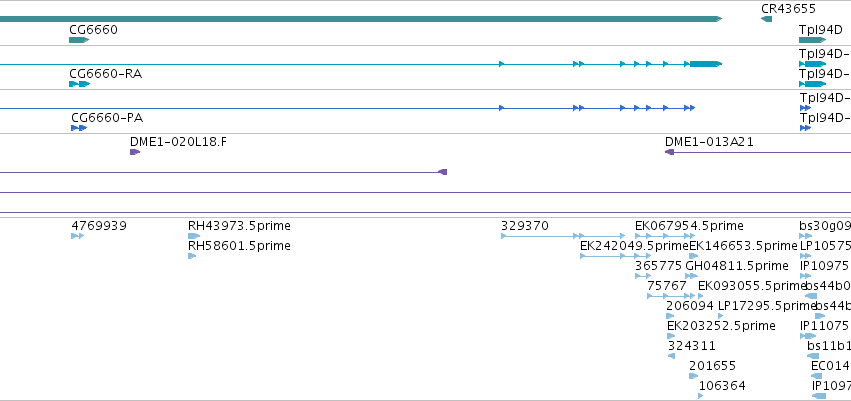
Task: Open the CG6660-RA label link
Action: [x=105, y=74]
